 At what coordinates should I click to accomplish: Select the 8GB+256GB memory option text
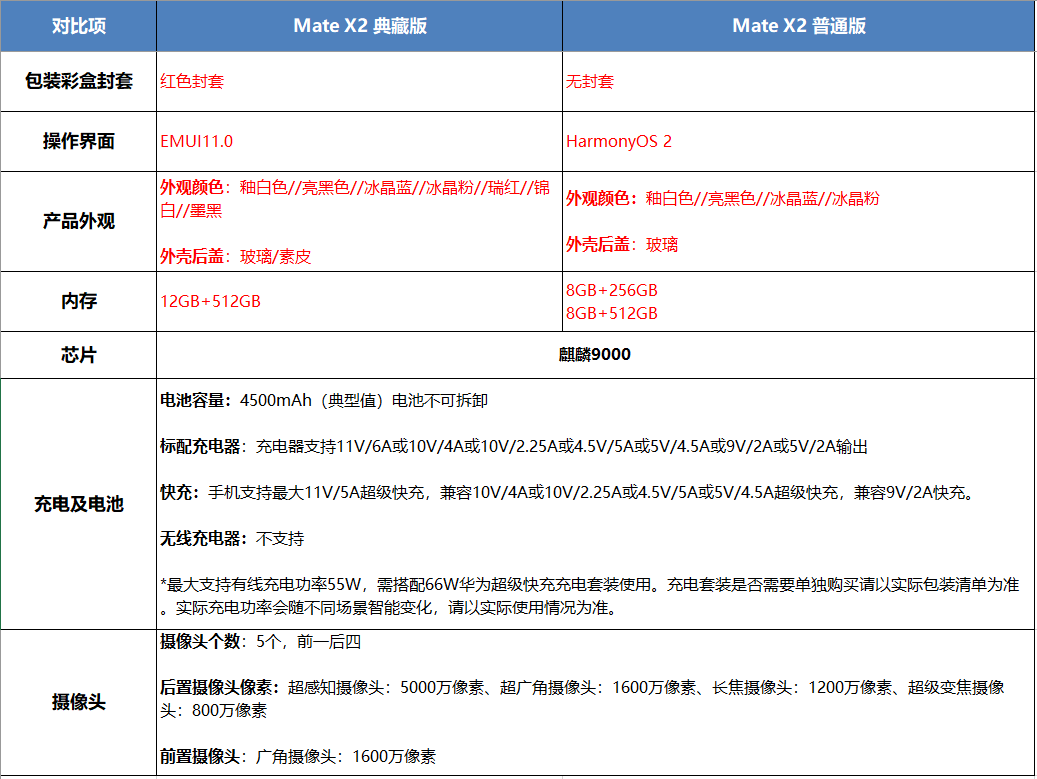point(611,290)
